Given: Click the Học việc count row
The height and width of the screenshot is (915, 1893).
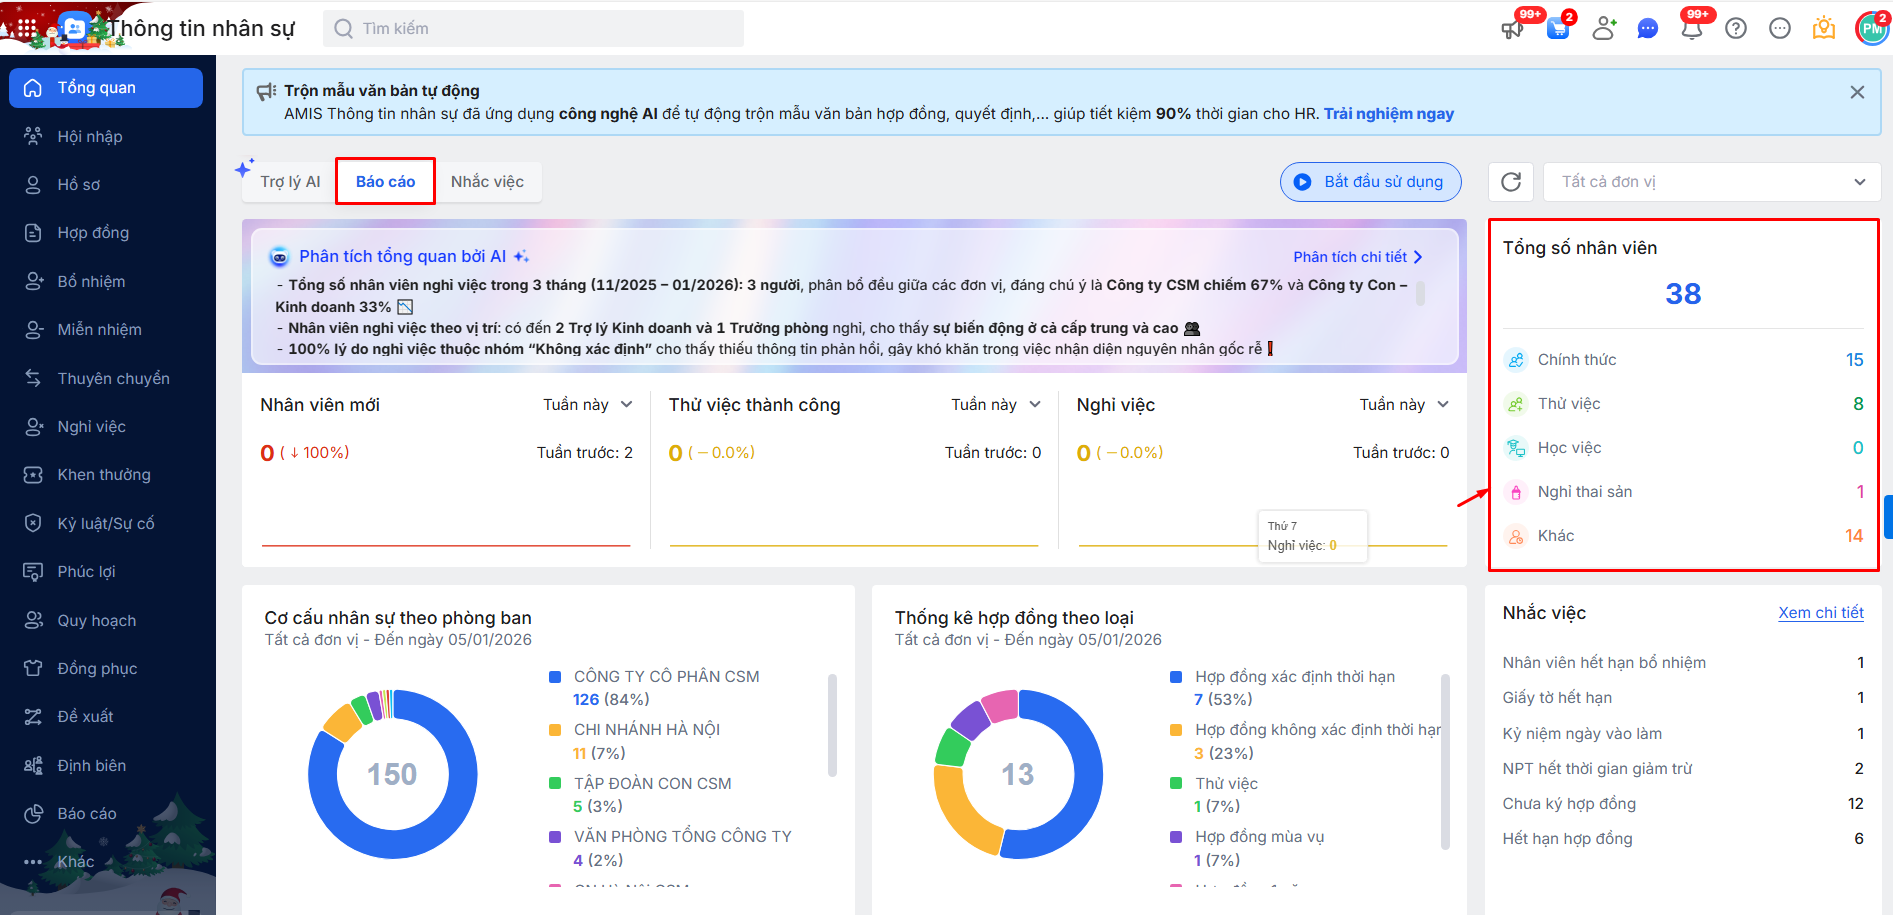Looking at the screenshot, I should (x=1684, y=448).
